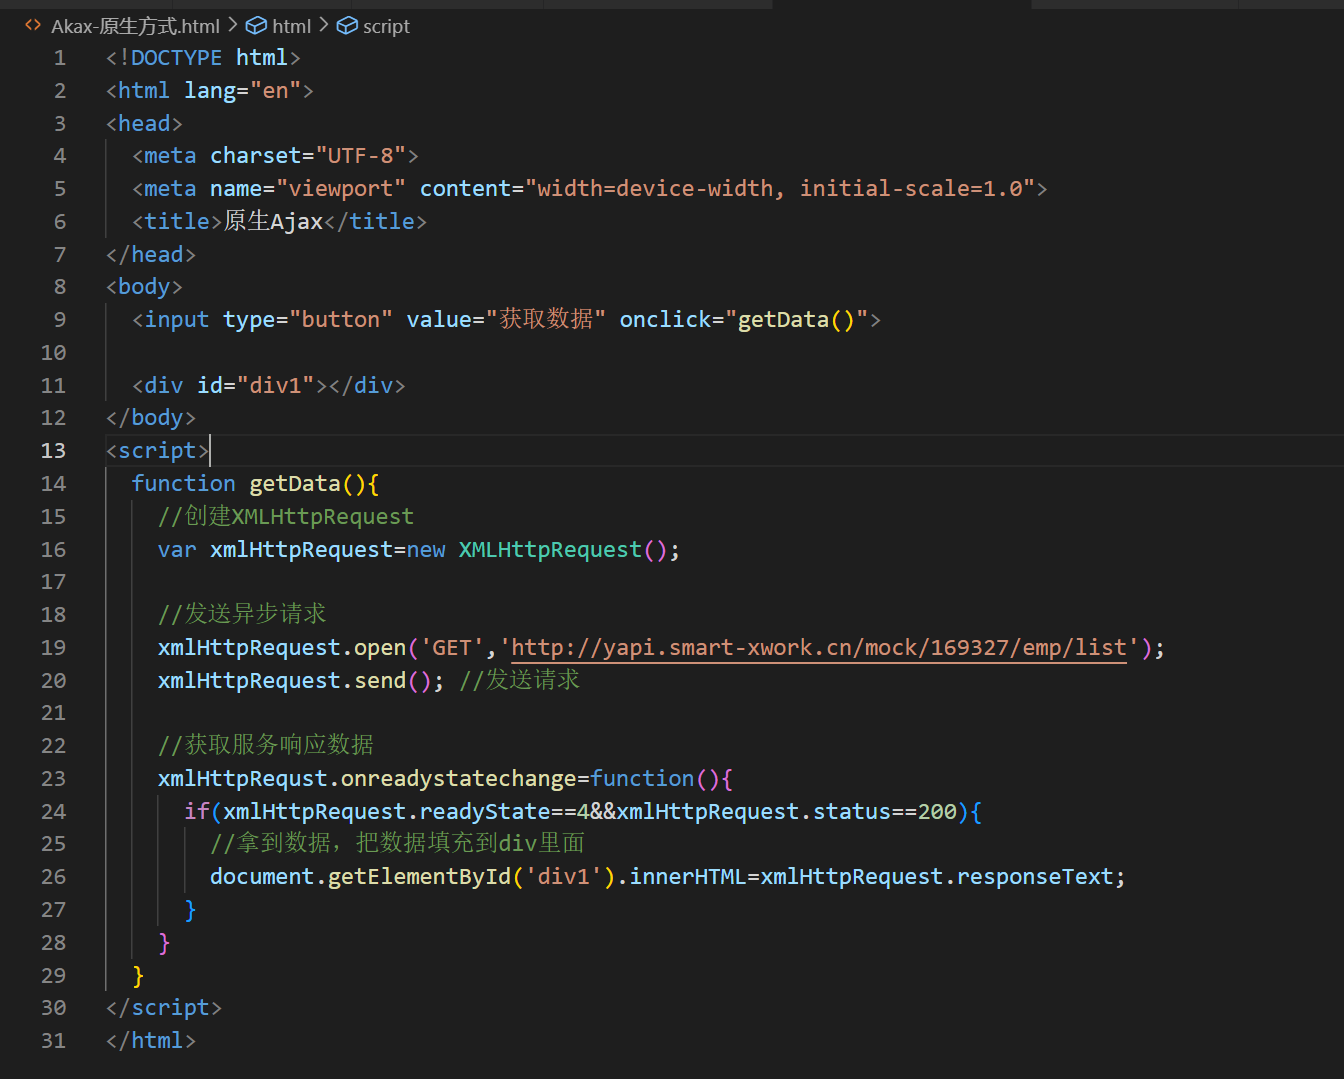Click the '<head>' opening tag

[x=144, y=124]
